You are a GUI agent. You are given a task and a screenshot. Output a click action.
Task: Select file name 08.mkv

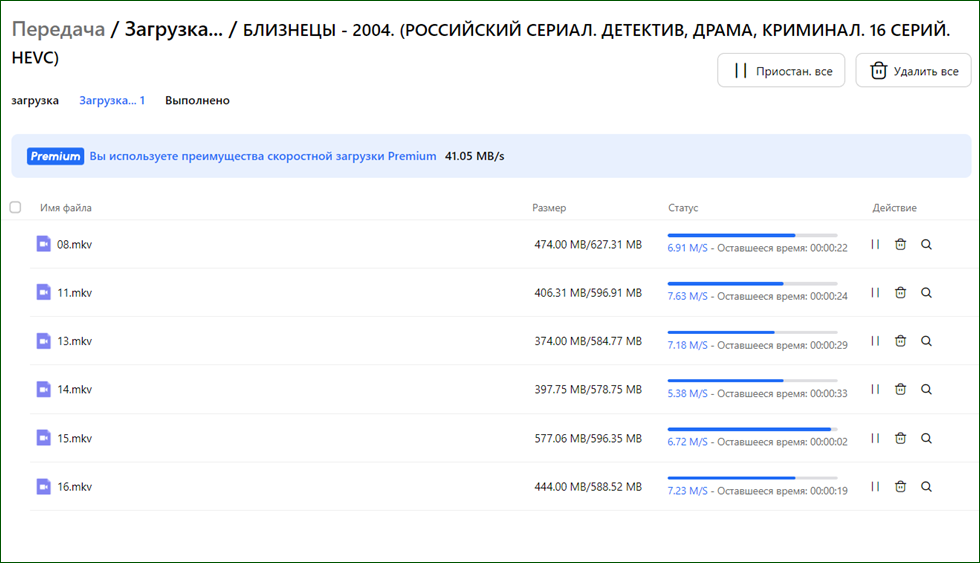coord(74,244)
